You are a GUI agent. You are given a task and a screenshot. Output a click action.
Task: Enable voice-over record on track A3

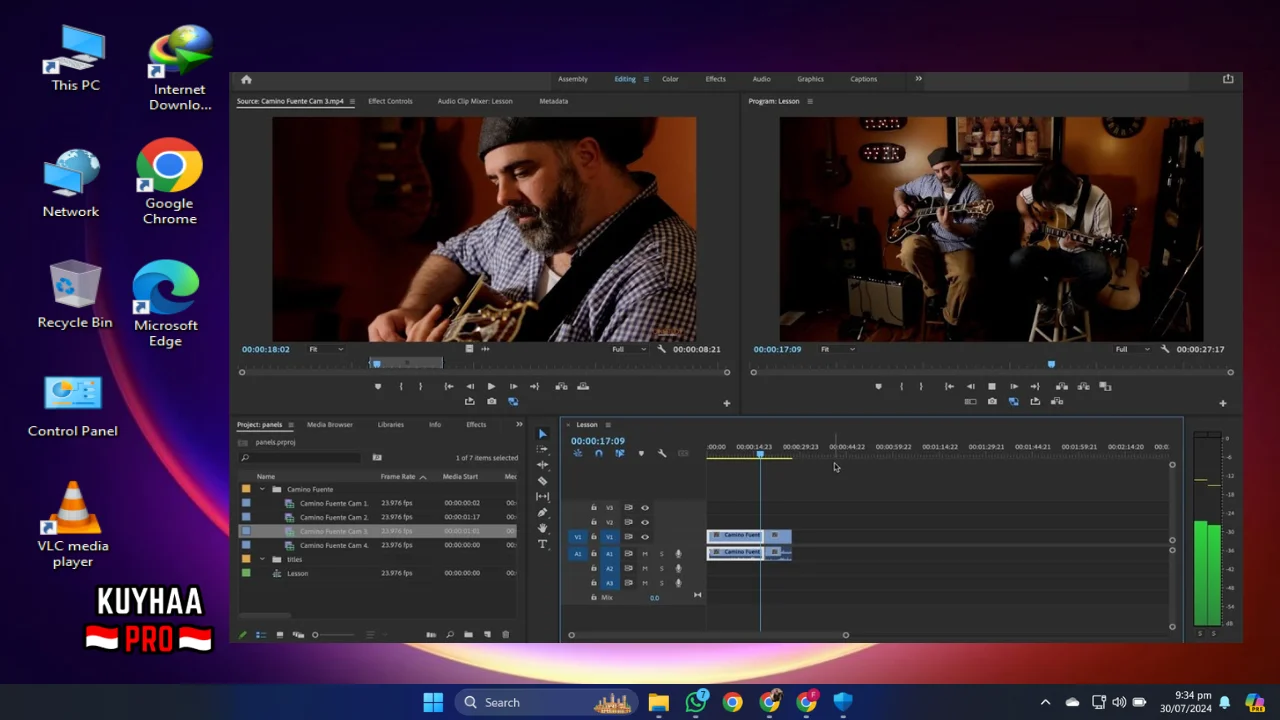pyautogui.click(x=678, y=583)
